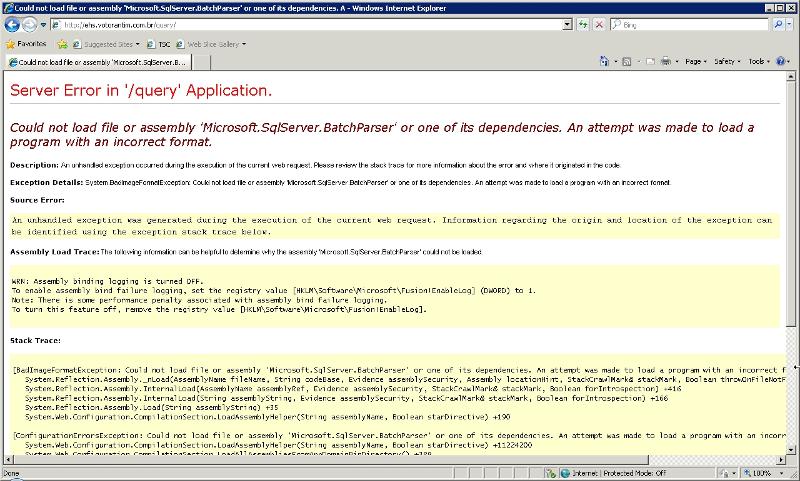Expand the address bar history dropdown
800x481 pixels.
click(x=567, y=24)
